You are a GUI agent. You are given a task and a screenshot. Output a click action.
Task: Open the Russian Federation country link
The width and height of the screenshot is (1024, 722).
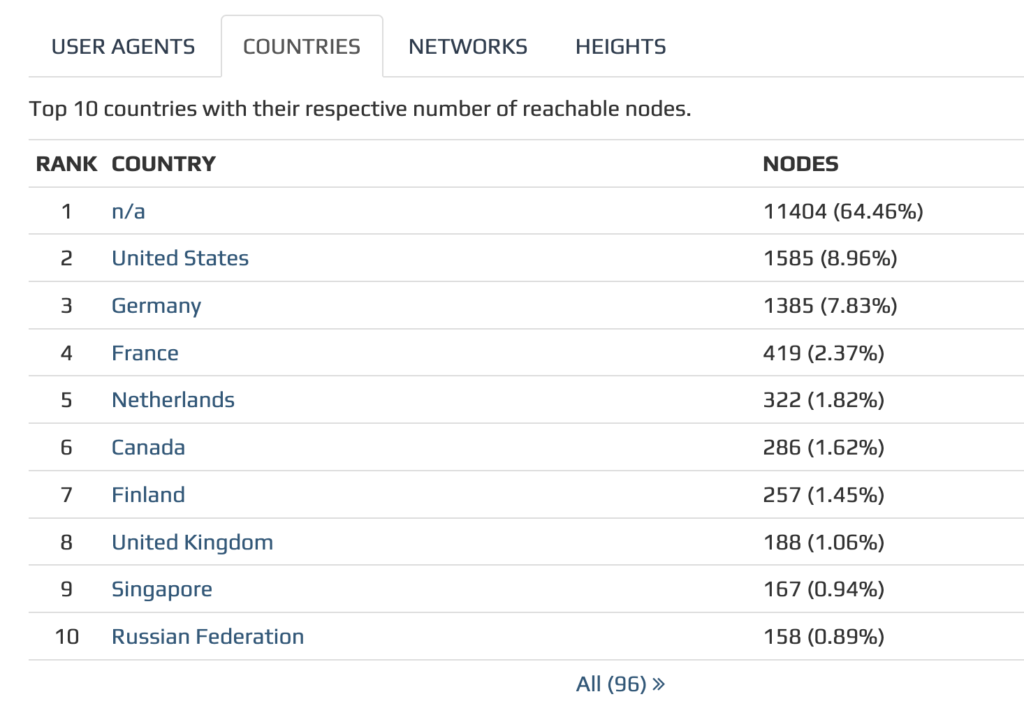(207, 636)
